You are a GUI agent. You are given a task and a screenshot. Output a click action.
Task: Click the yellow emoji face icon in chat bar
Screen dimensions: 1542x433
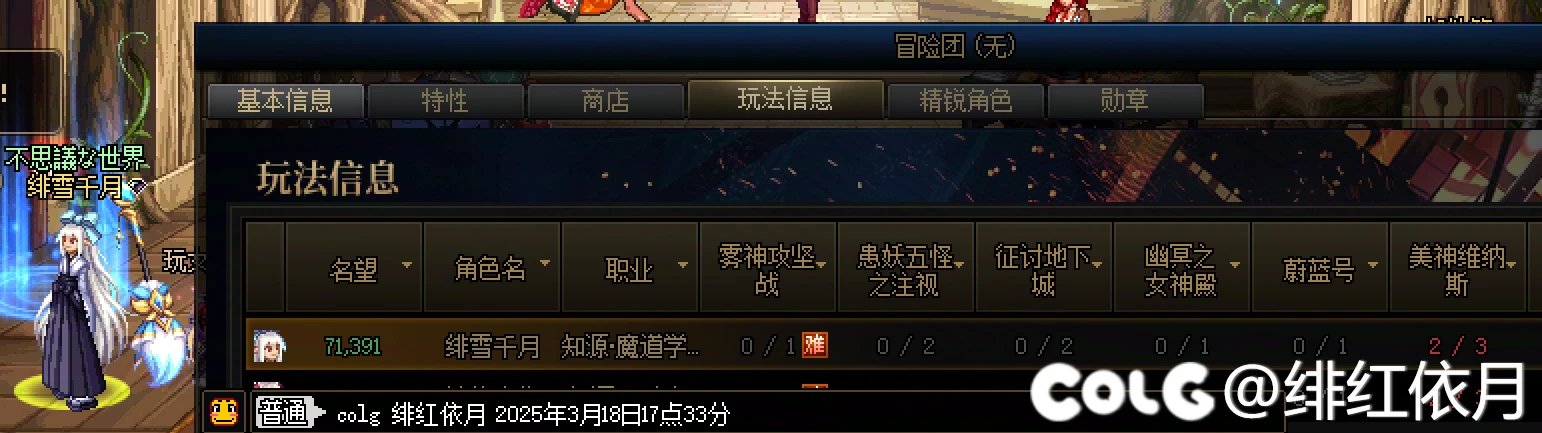220,411
